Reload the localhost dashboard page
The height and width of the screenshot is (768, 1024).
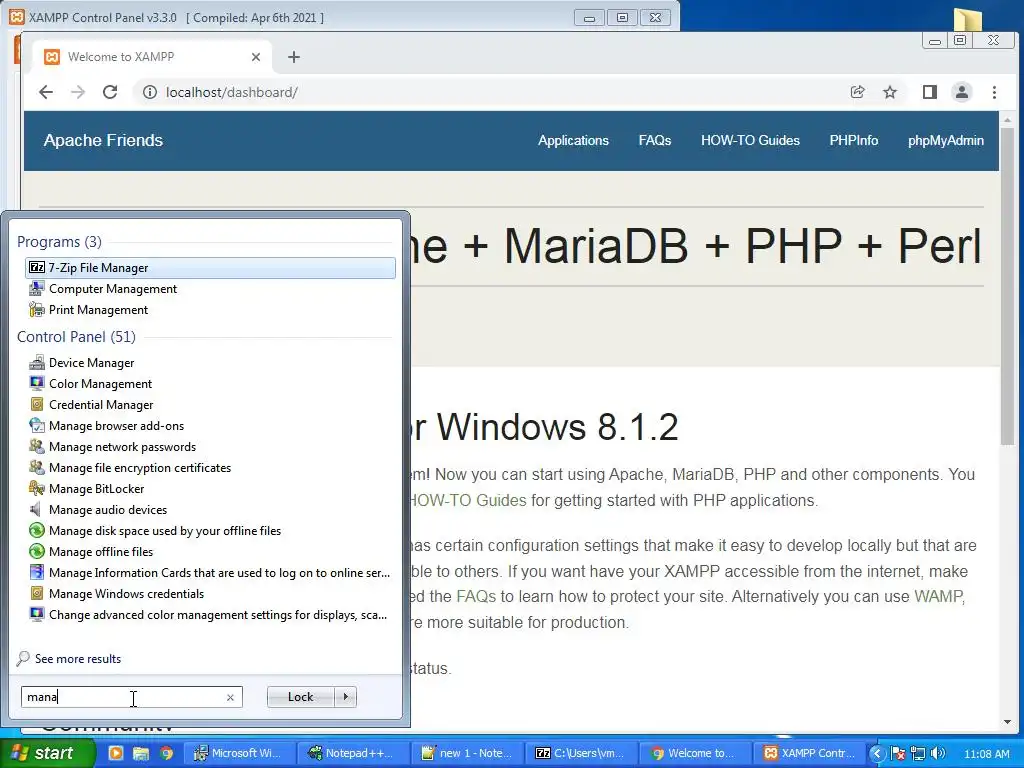tap(110, 92)
